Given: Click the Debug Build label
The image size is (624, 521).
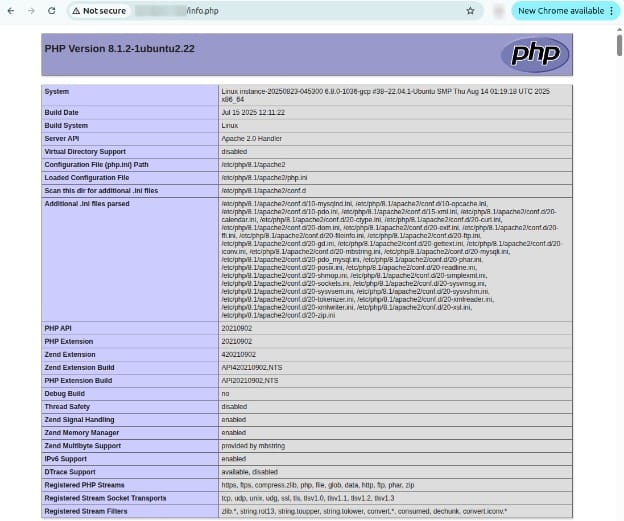Looking at the screenshot, I should [x=64, y=394].
